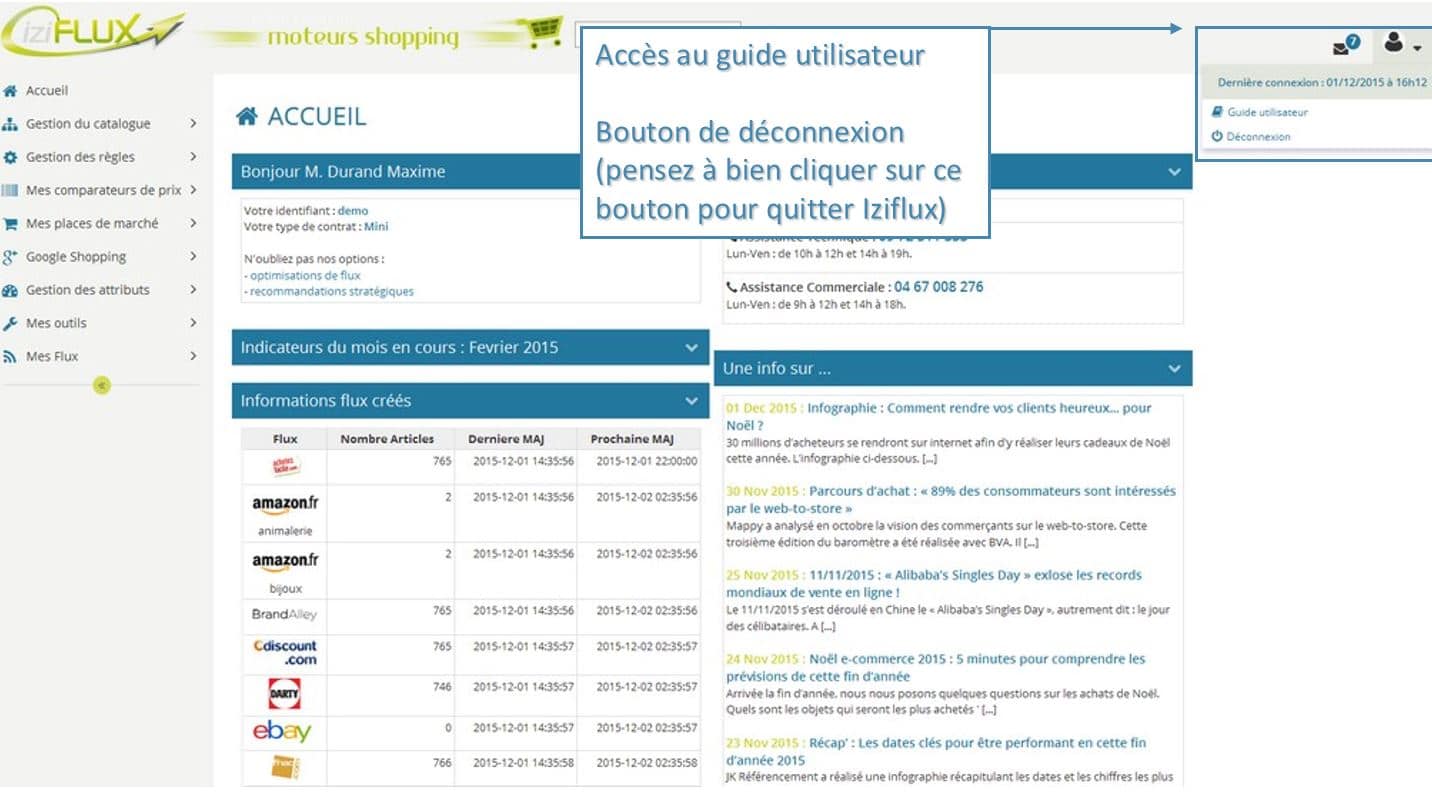
Task: Click the Cdiscount.com logo in flux table
Action: tap(285, 653)
